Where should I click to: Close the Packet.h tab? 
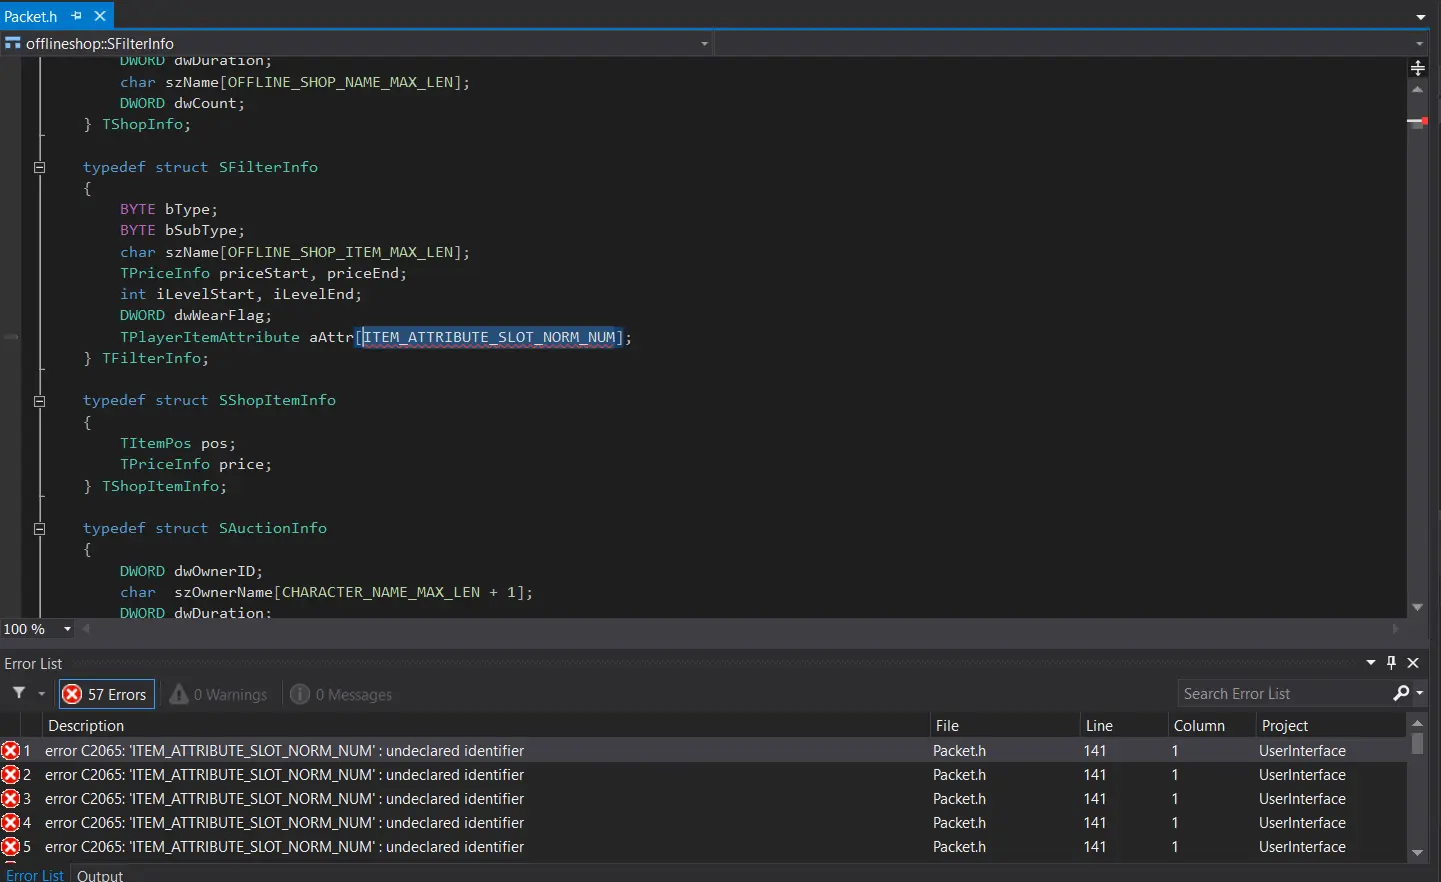[100, 16]
